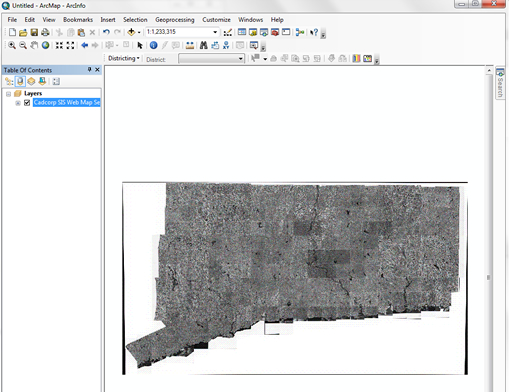Select the Measure tool
Screen dimensions: 509x392
point(190,45)
